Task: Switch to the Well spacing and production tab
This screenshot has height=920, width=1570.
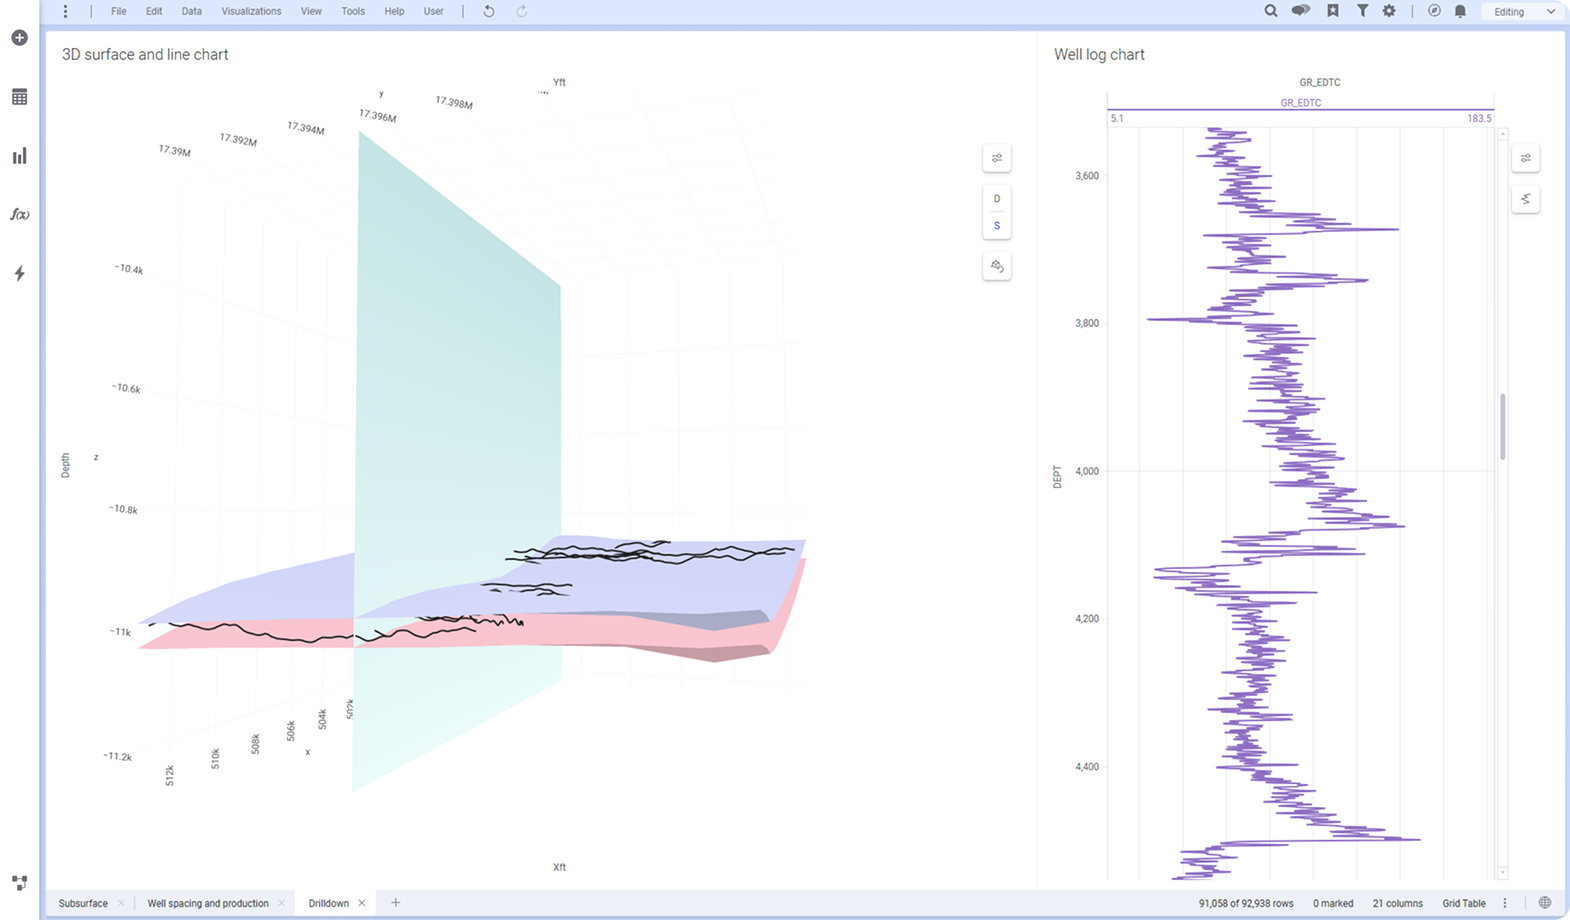Action: (208, 903)
